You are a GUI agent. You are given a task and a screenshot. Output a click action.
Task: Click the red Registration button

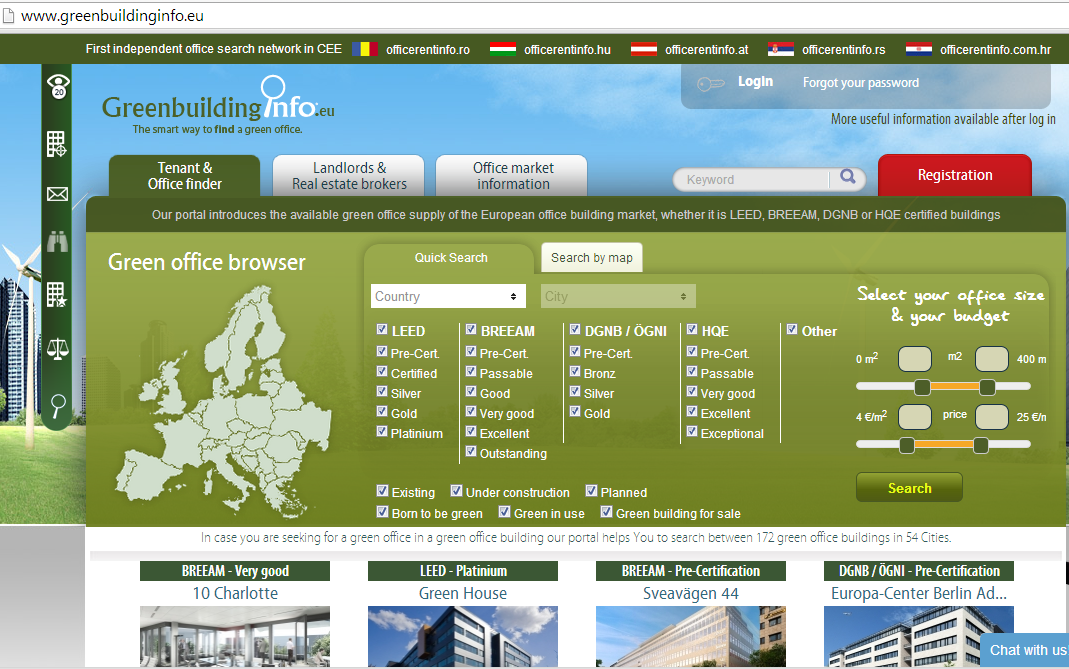coord(954,175)
